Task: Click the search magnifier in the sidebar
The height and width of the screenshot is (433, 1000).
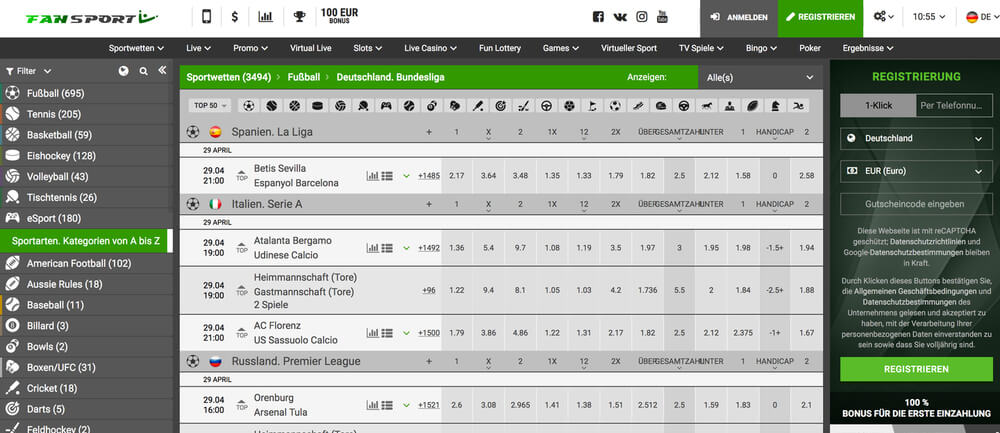Action: [x=143, y=71]
